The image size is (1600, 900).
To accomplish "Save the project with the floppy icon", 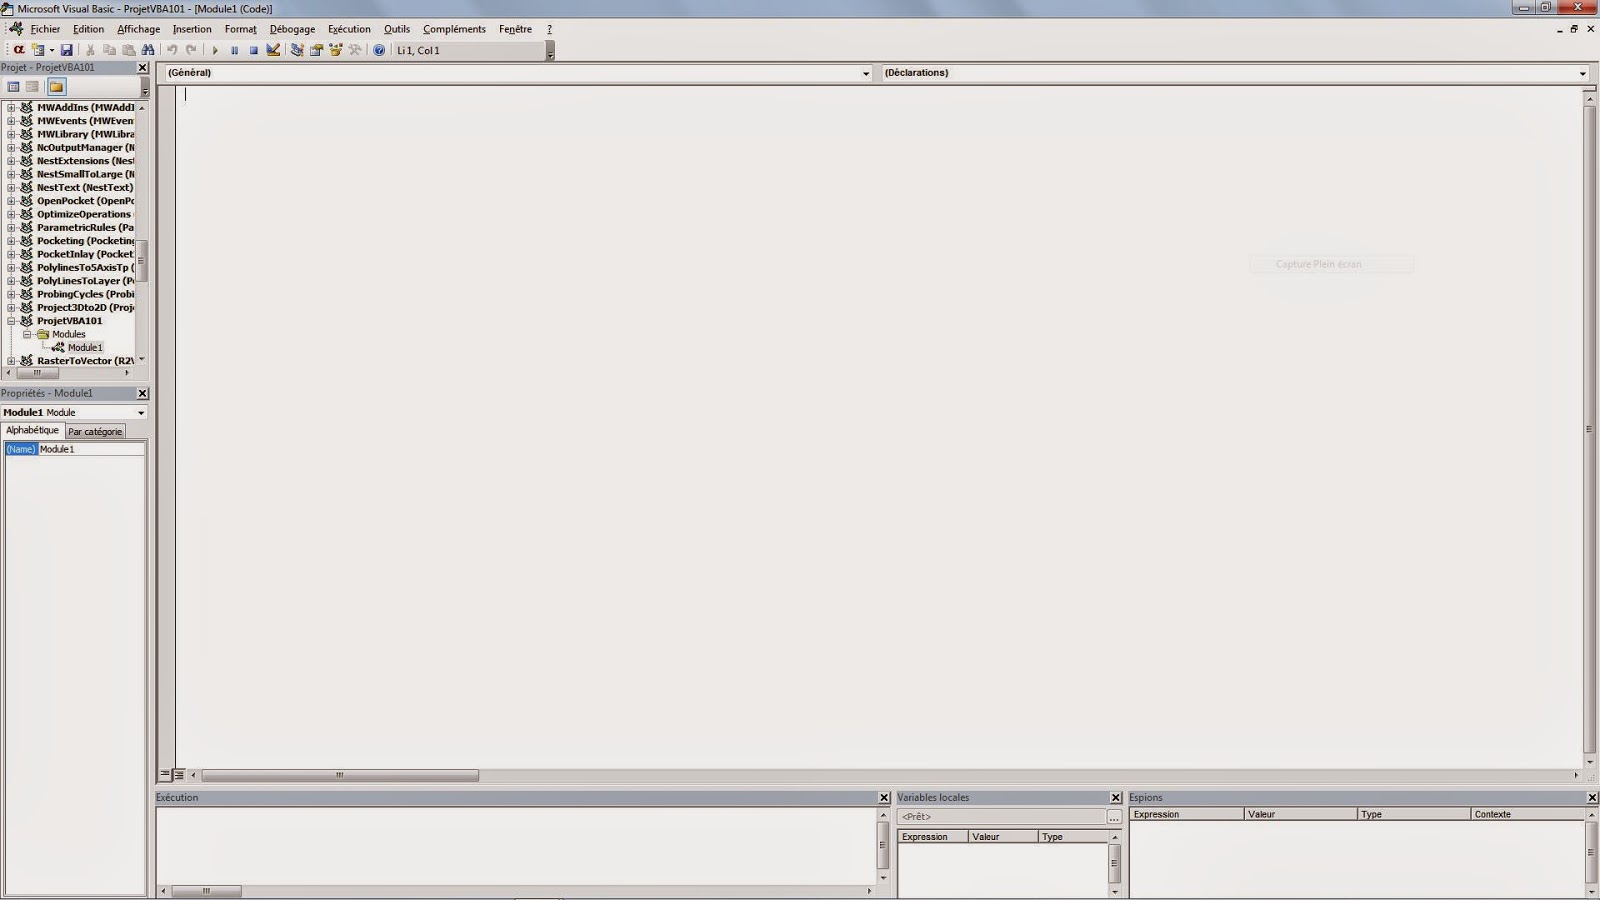I will 67,50.
